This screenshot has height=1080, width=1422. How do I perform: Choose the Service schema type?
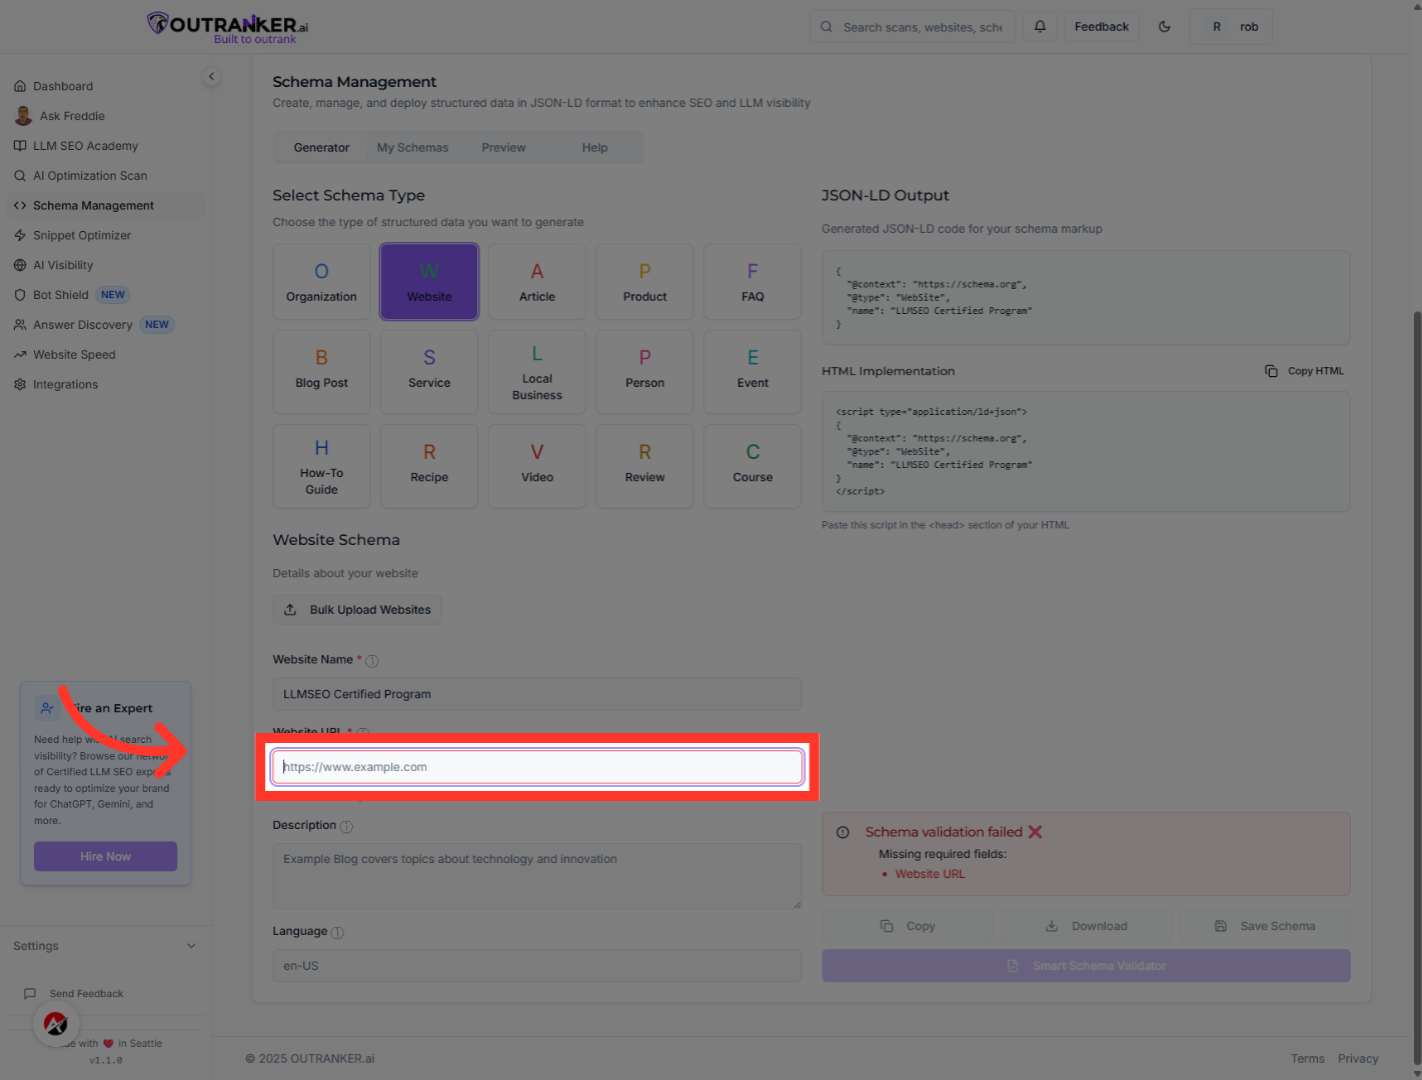coord(429,372)
